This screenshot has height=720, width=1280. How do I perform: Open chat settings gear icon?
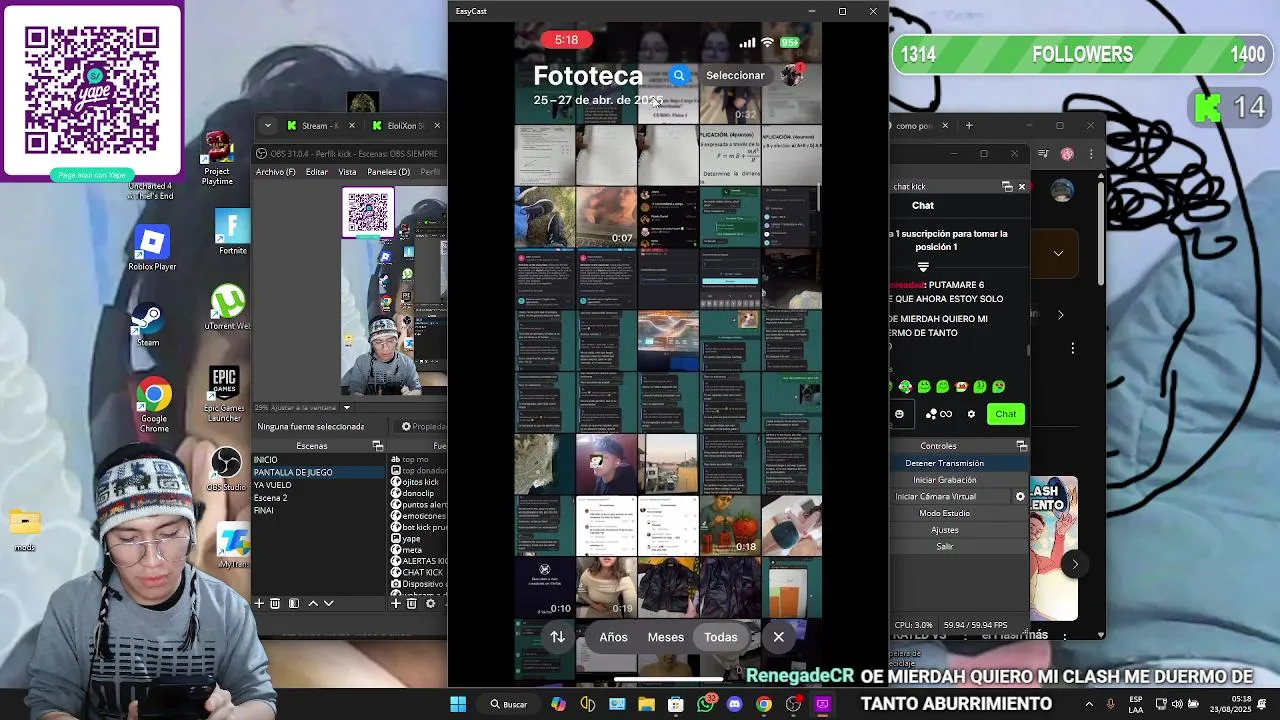click(x=971, y=414)
